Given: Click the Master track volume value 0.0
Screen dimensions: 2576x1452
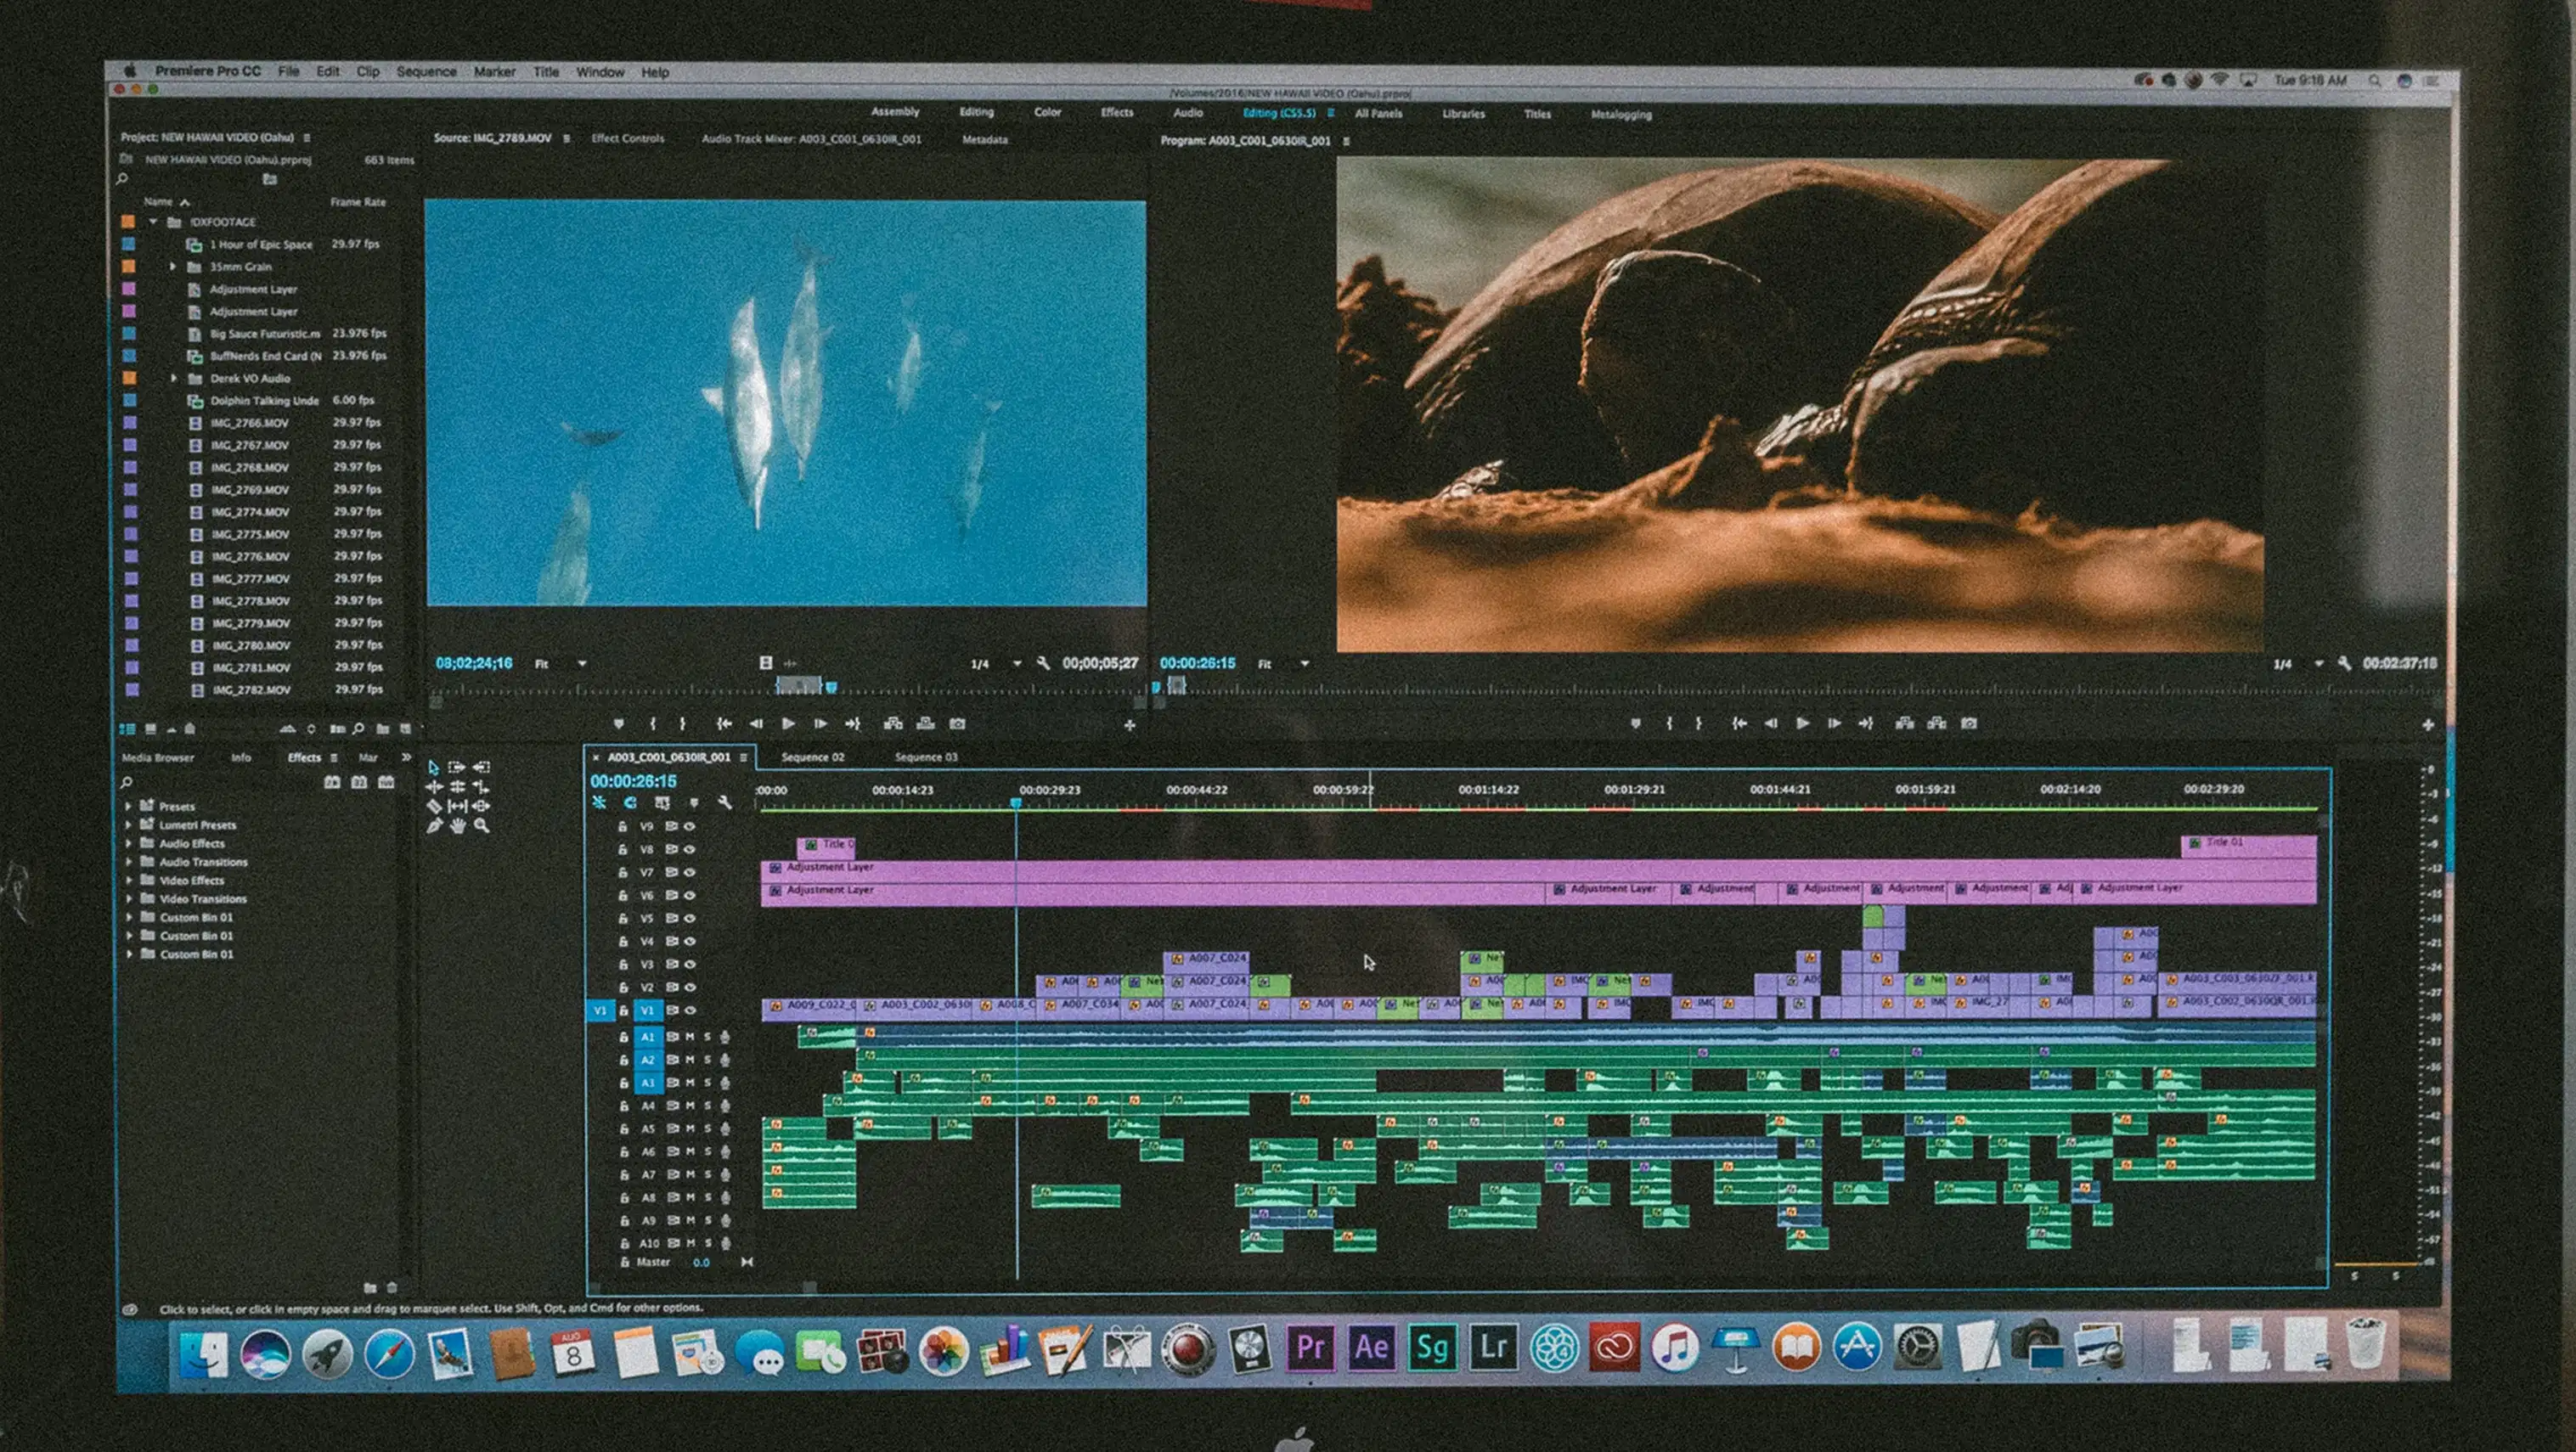Looking at the screenshot, I should [x=701, y=1262].
